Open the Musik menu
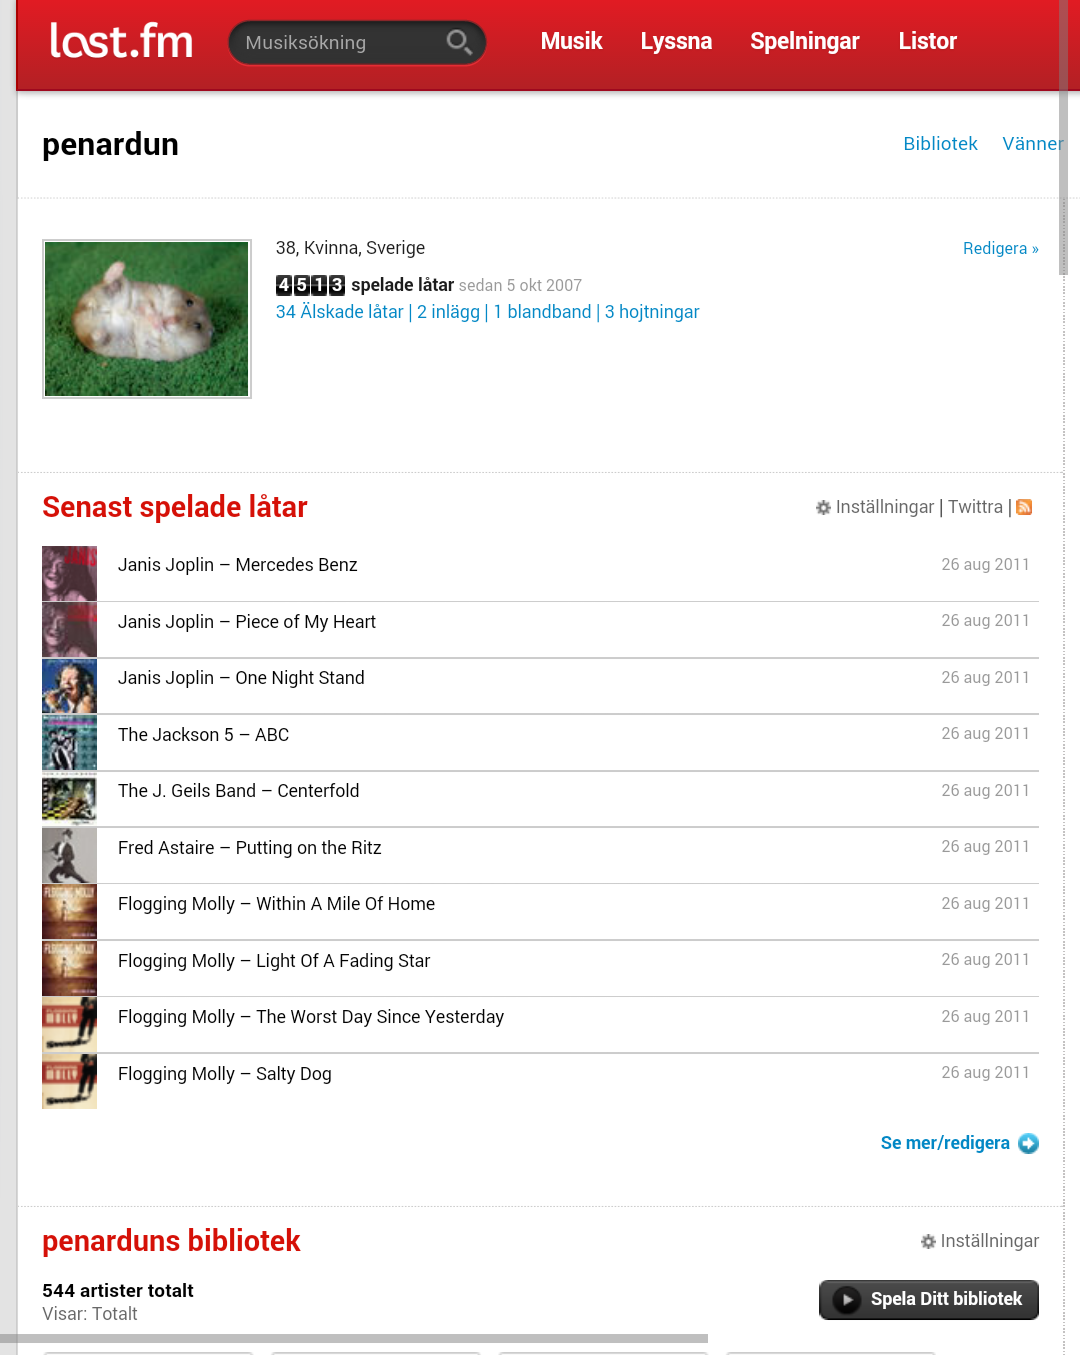 (571, 41)
